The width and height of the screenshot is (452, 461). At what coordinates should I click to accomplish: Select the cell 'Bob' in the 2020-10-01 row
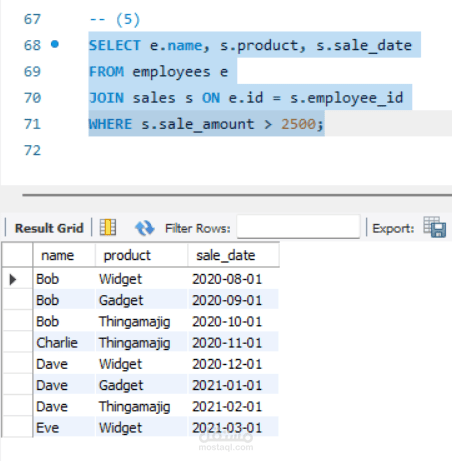[64, 322]
